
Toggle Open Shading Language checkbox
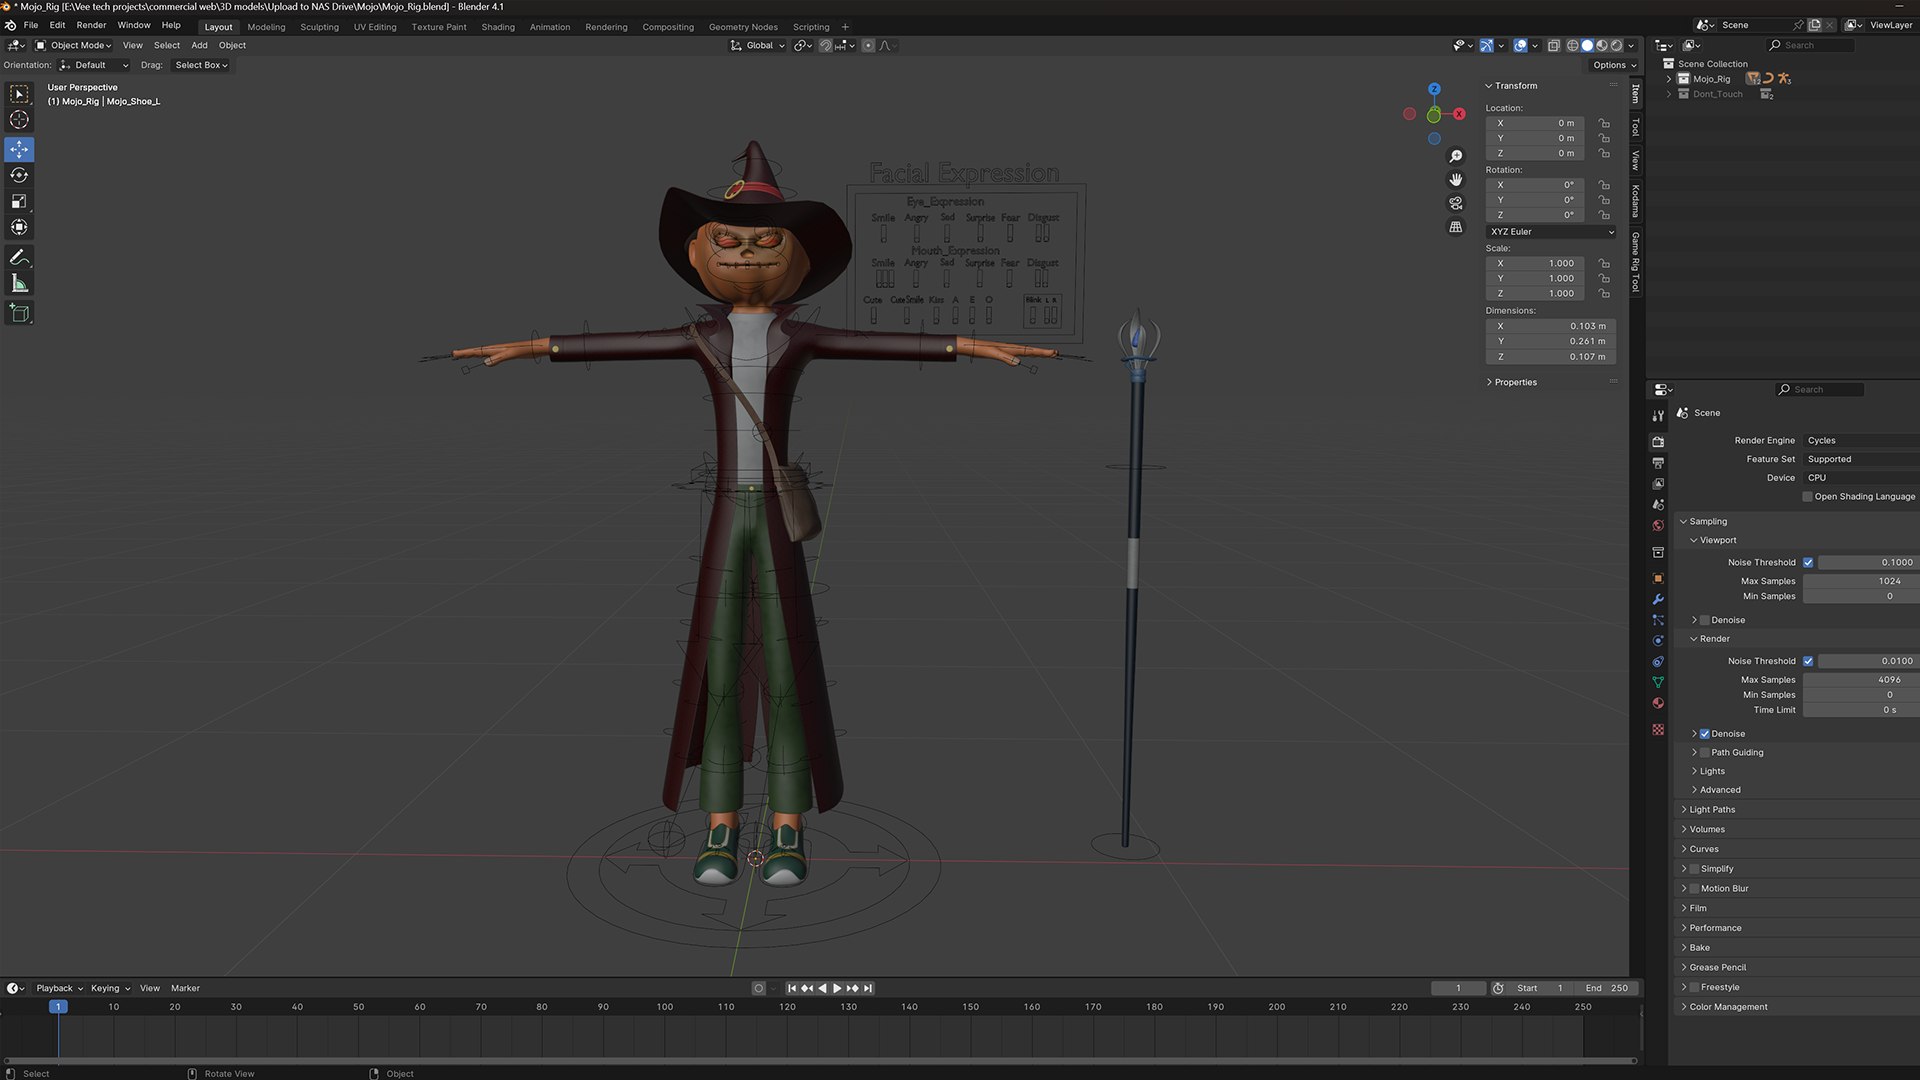[x=1807, y=497]
